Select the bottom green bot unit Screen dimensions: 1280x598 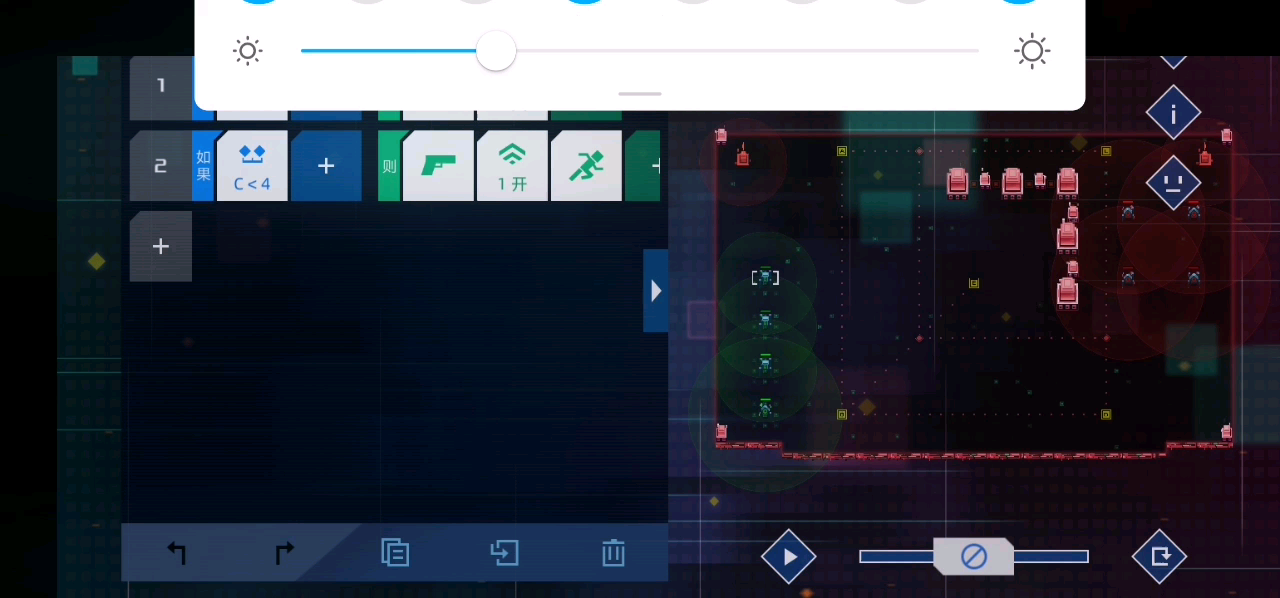click(x=765, y=407)
